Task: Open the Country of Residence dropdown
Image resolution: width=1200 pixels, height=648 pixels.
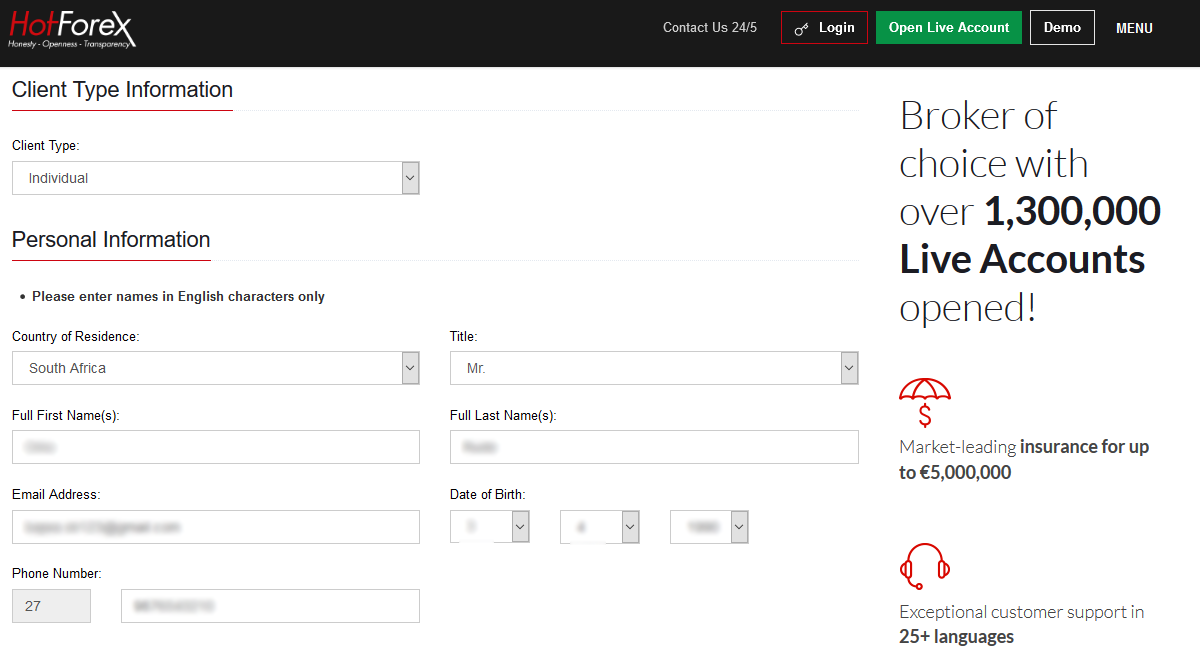Action: pyautogui.click(x=216, y=368)
